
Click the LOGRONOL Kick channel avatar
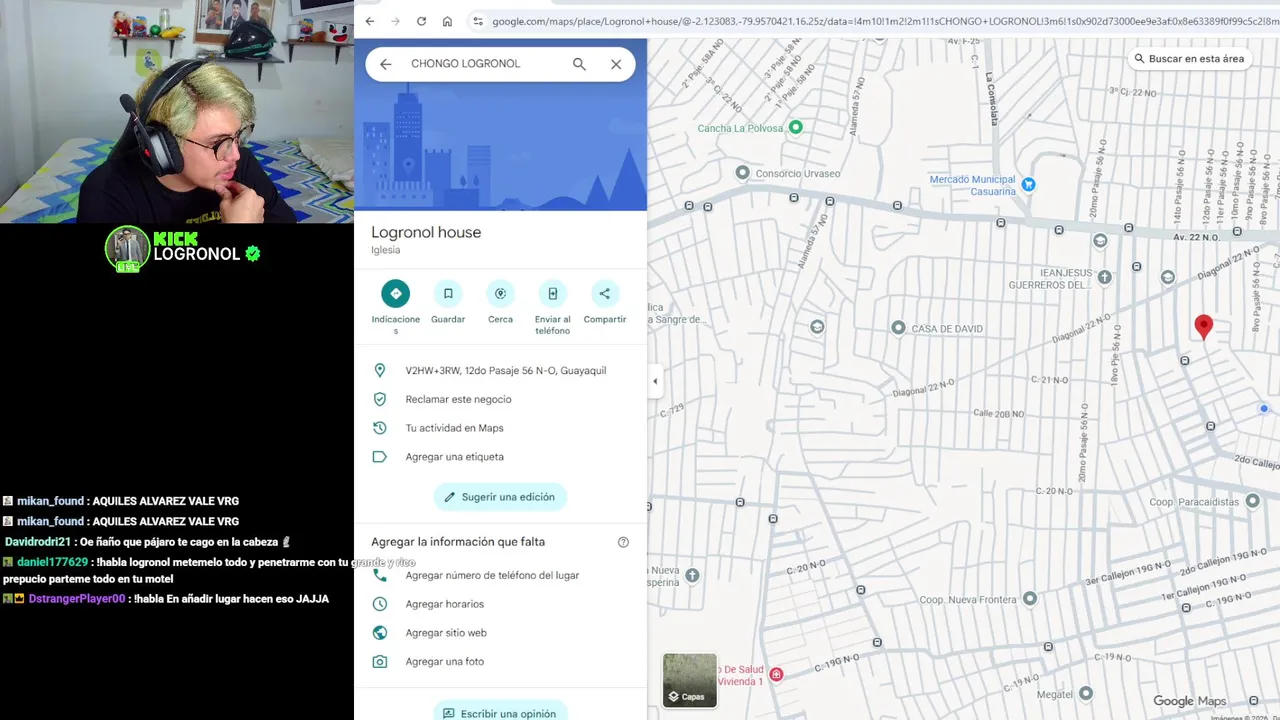click(x=127, y=249)
